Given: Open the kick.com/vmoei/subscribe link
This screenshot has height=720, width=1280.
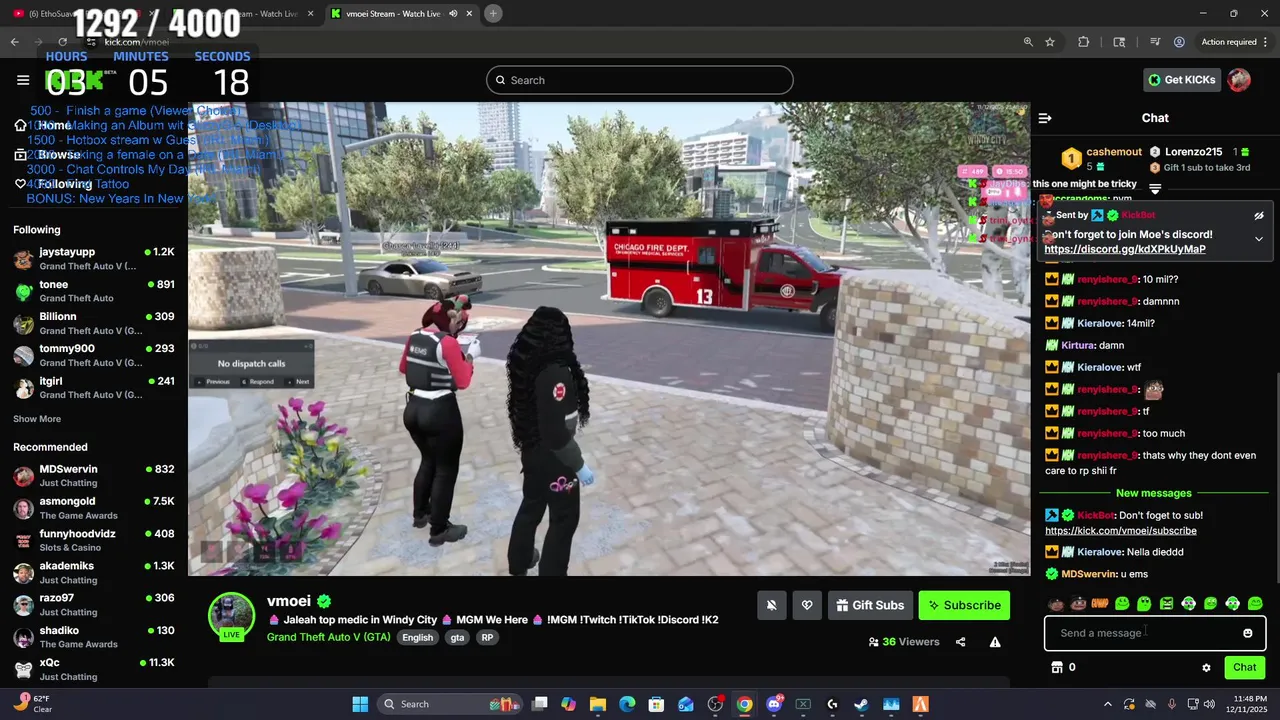Looking at the screenshot, I should (1121, 531).
